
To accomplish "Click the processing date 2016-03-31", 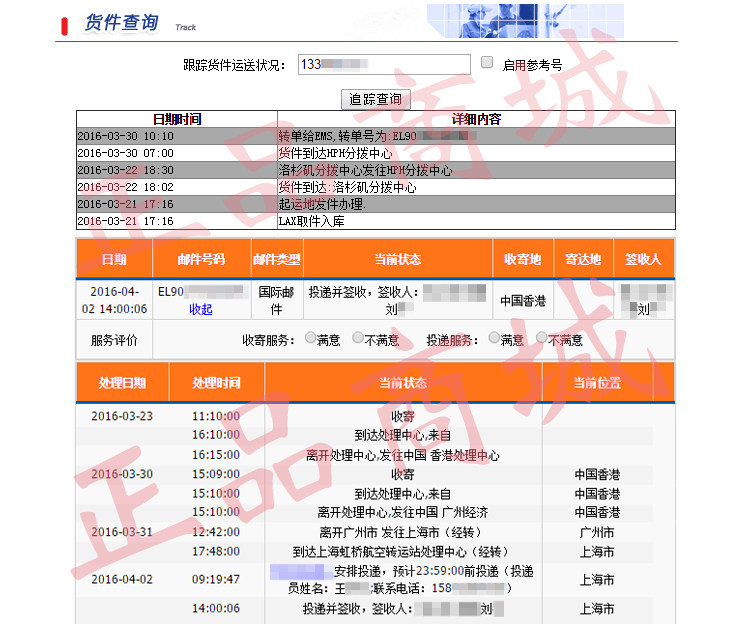I will 122,532.
